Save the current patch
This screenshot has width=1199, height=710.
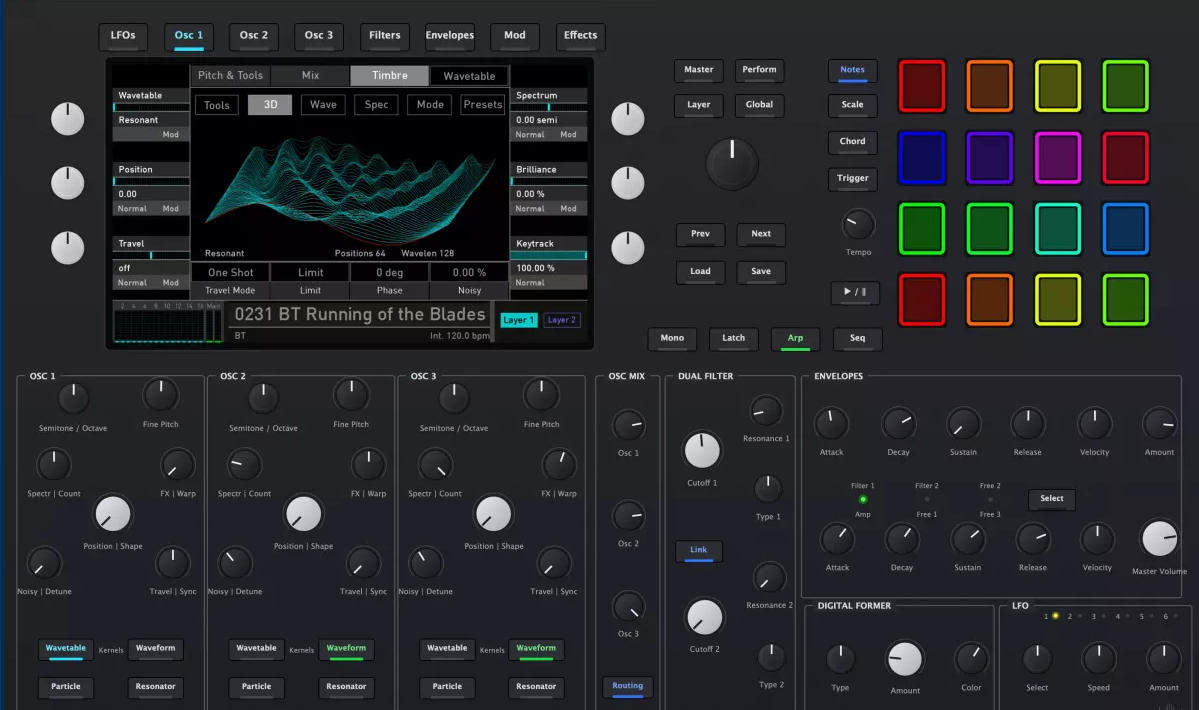pyautogui.click(x=761, y=272)
